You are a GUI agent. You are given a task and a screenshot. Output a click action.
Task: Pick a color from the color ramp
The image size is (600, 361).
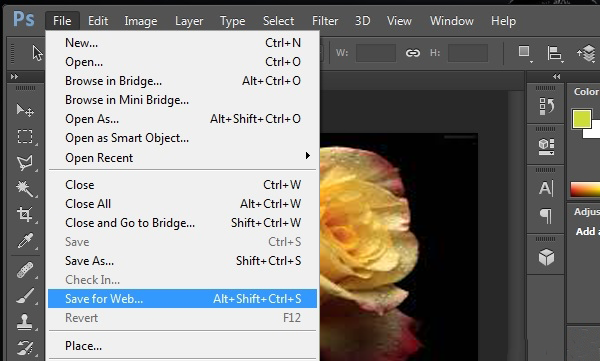click(585, 189)
